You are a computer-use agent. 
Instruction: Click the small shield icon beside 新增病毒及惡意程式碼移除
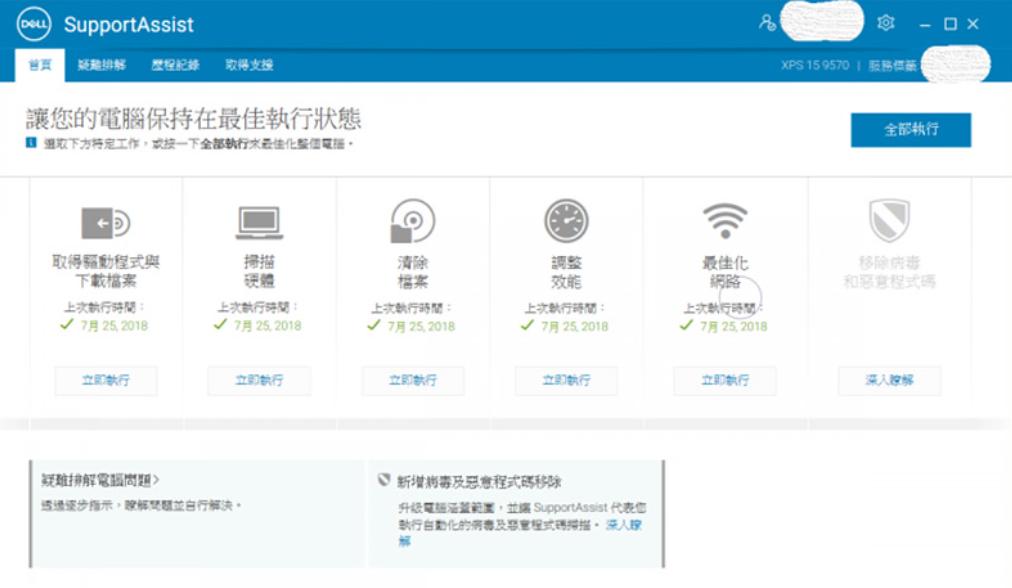tap(384, 480)
